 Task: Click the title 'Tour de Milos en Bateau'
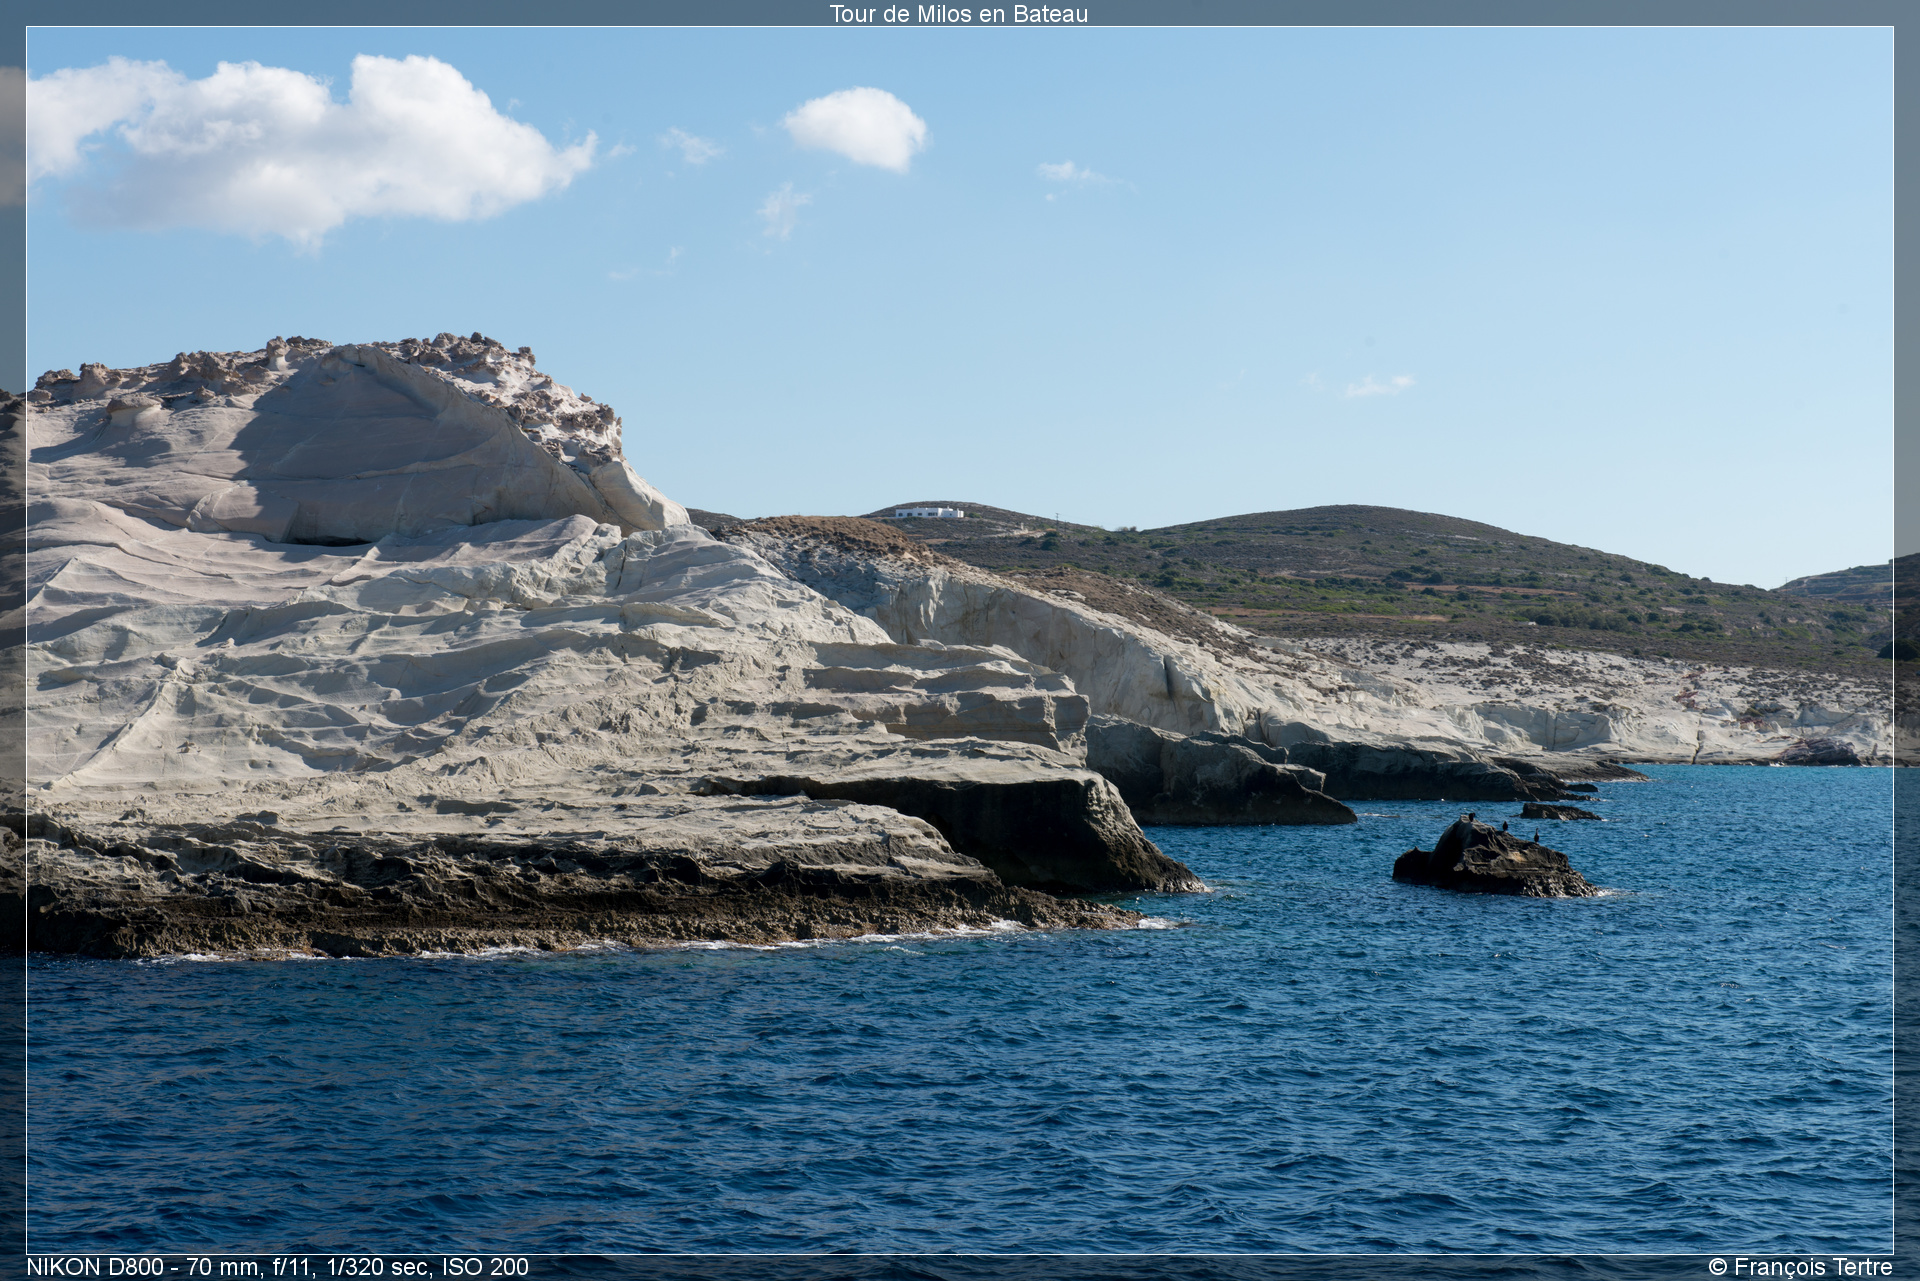click(x=958, y=14)
